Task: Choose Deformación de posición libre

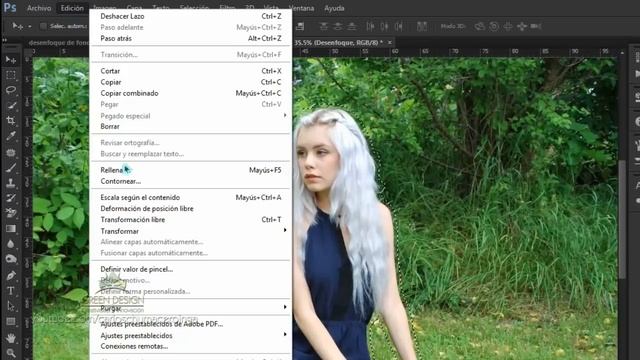Action: 191,209
